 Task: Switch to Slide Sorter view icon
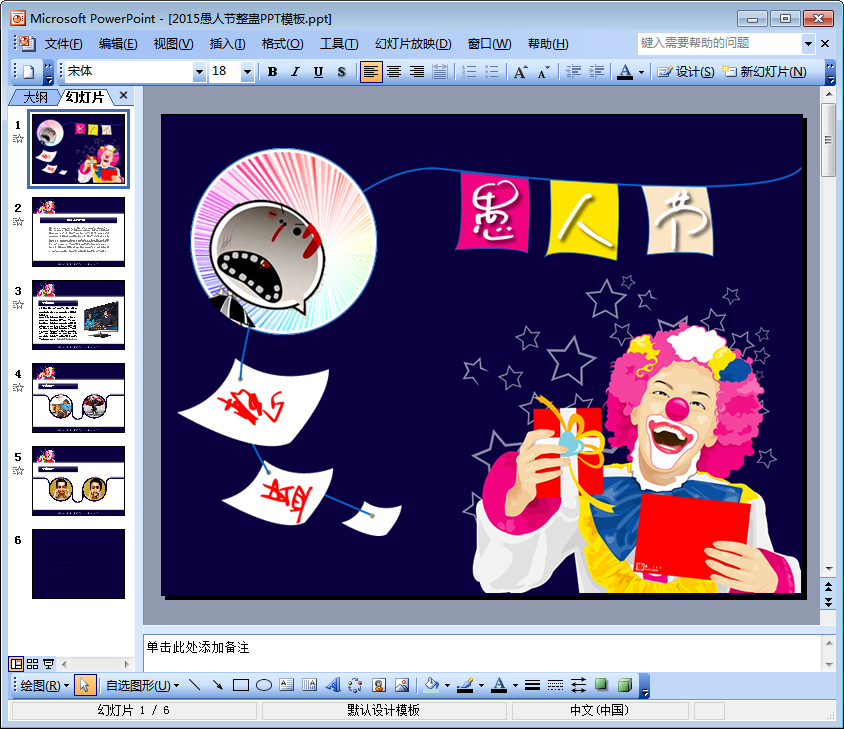coord(32,664)
